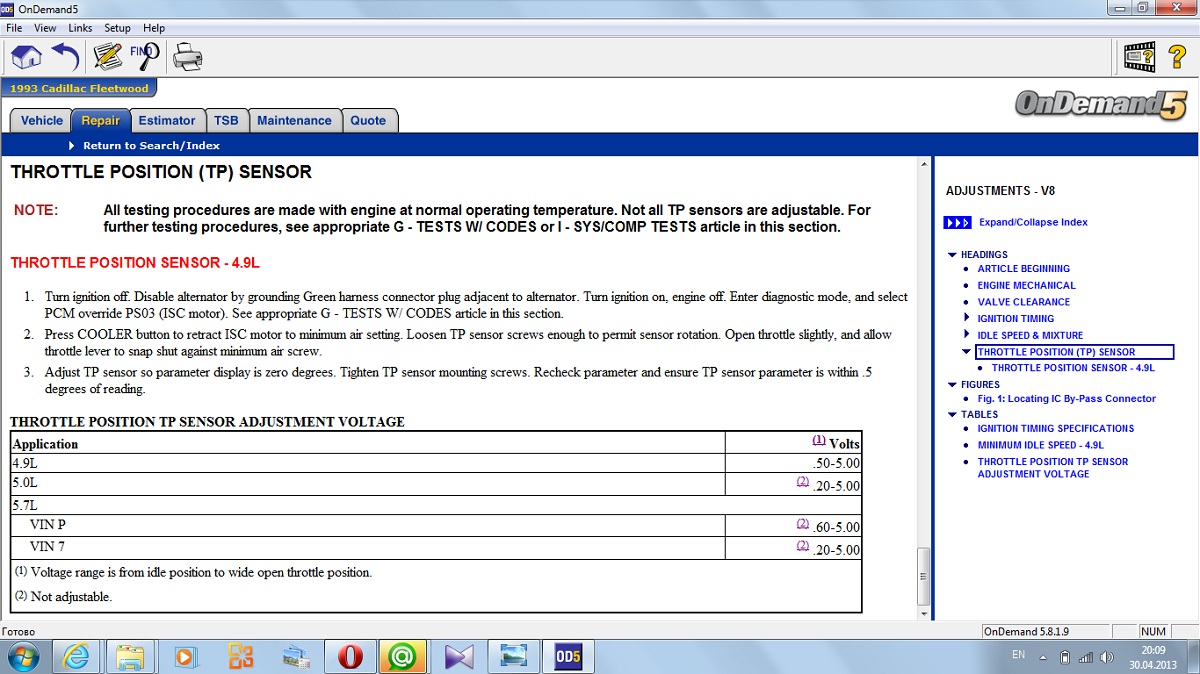Screen dimensions: 1200x674
Task: Open the notes pad with pencil icon
Action: coord(107,57)
